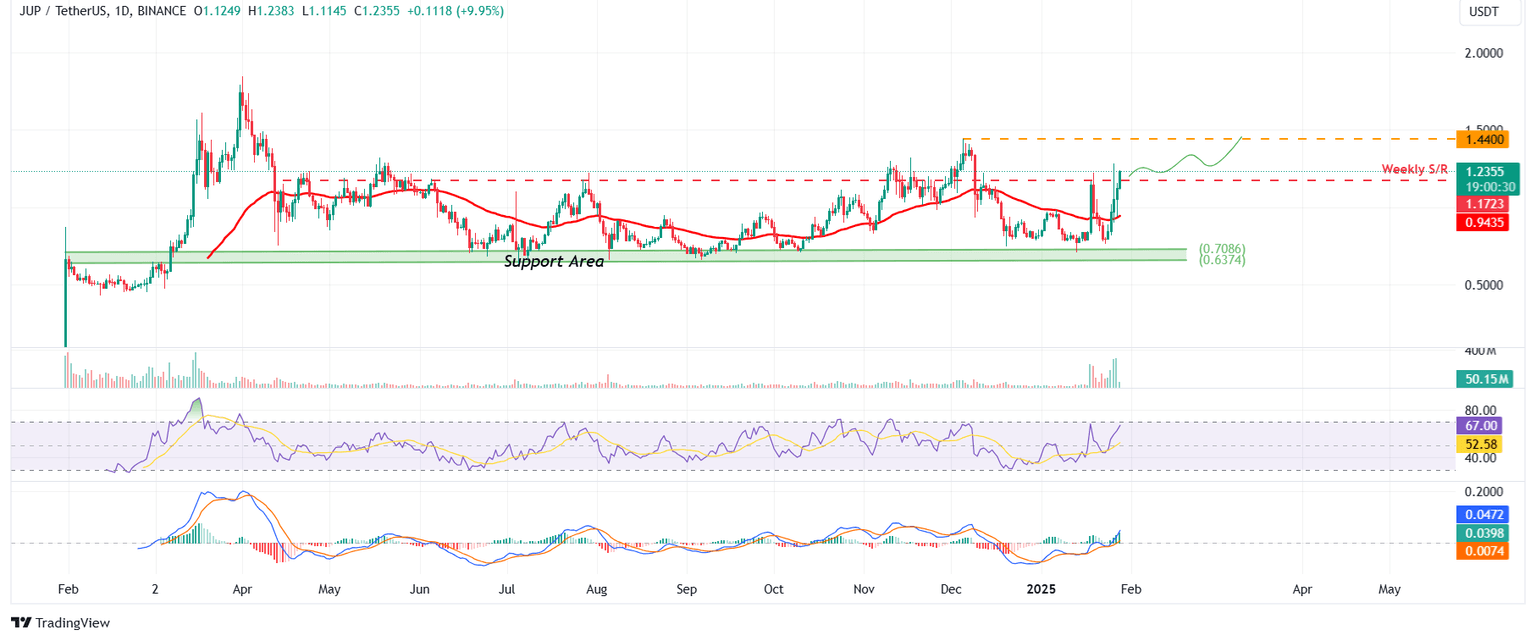Toggle the orange 0.0074 signal line label
Image resolution: width=1536 pixels, height=641 pixels.
coord(1484,551)
